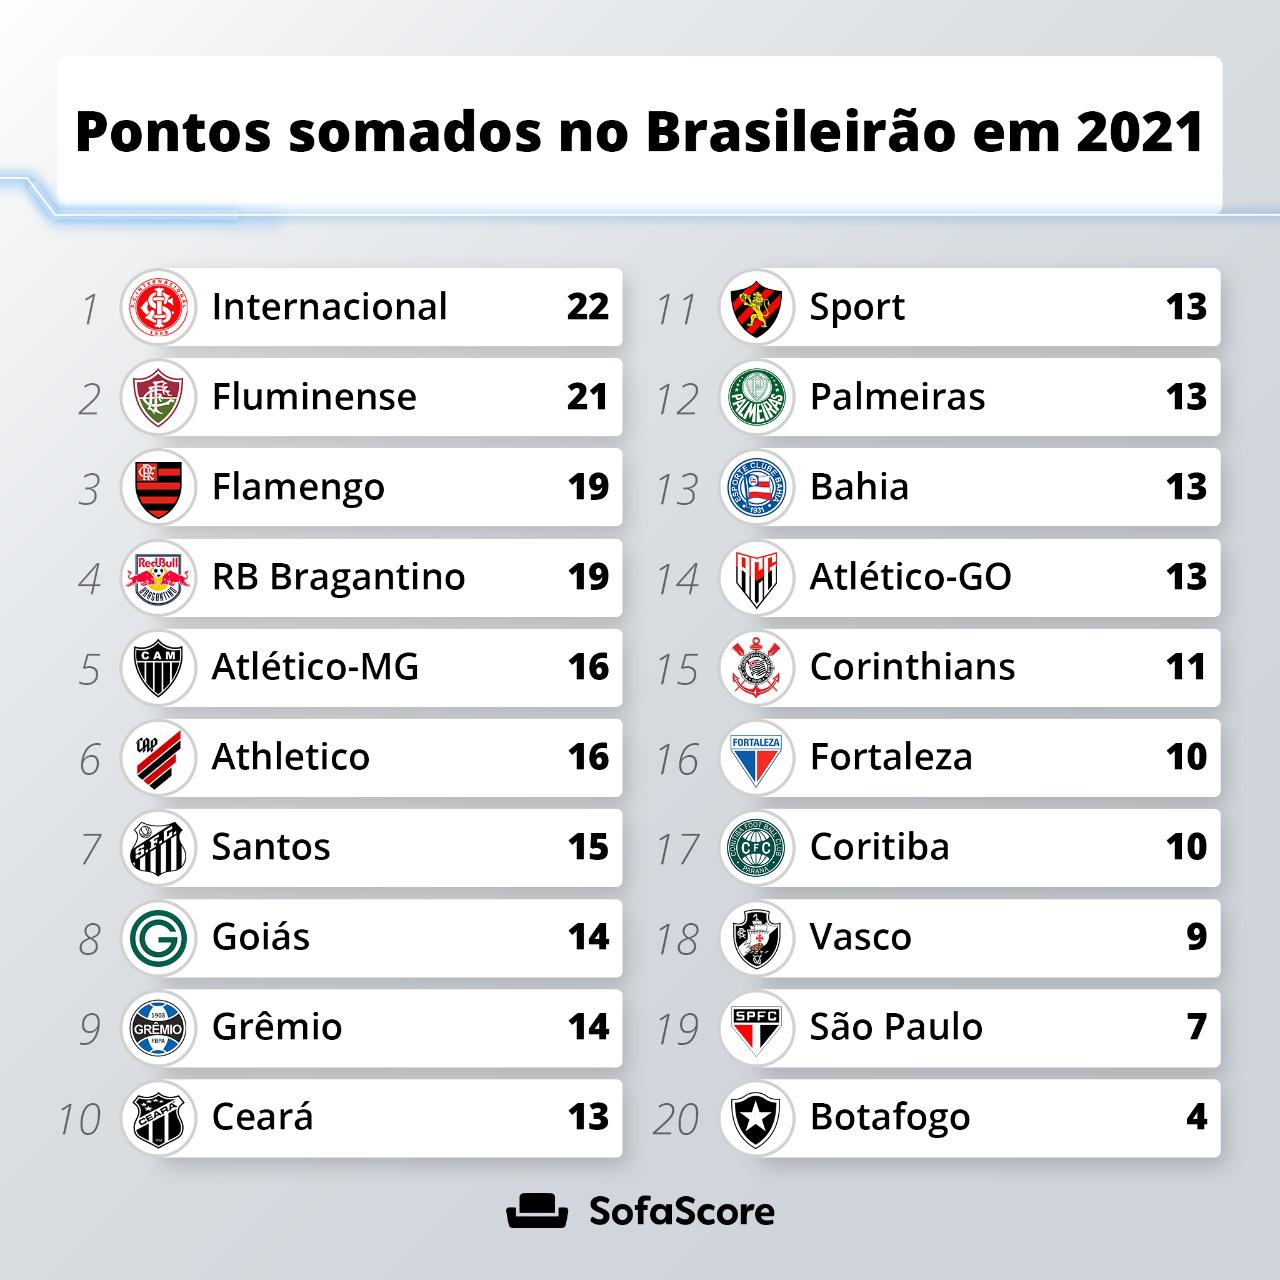
Task: Select the Coritiba row points 10
Action: point(1186,847)
